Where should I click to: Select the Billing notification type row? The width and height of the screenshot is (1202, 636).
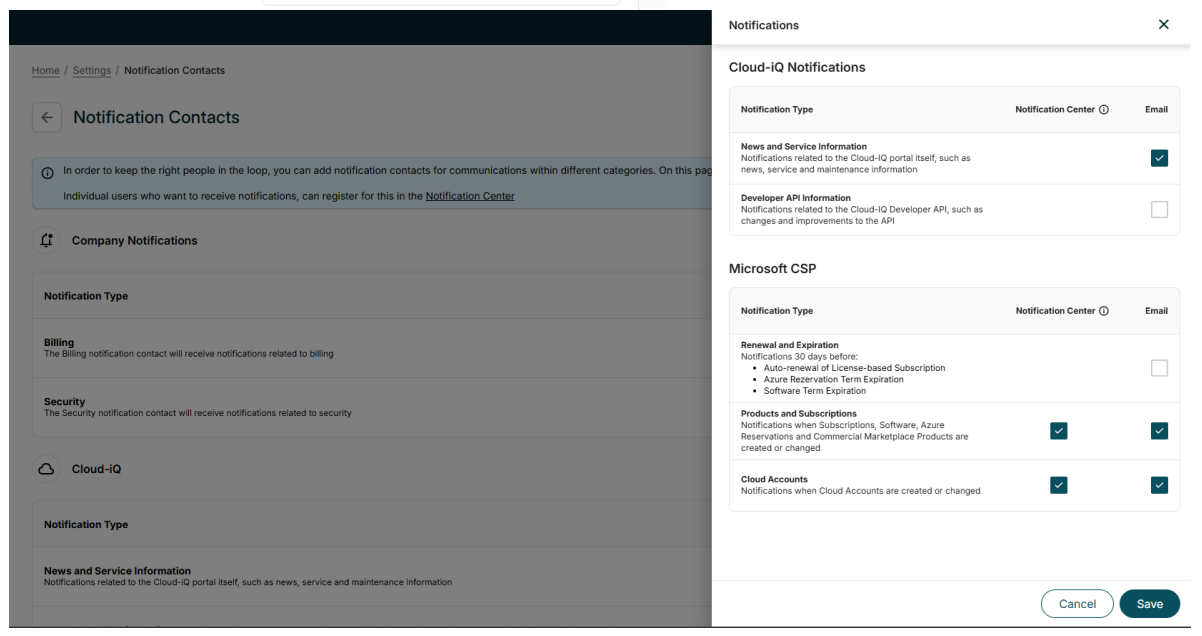click(x=371, y=348)
